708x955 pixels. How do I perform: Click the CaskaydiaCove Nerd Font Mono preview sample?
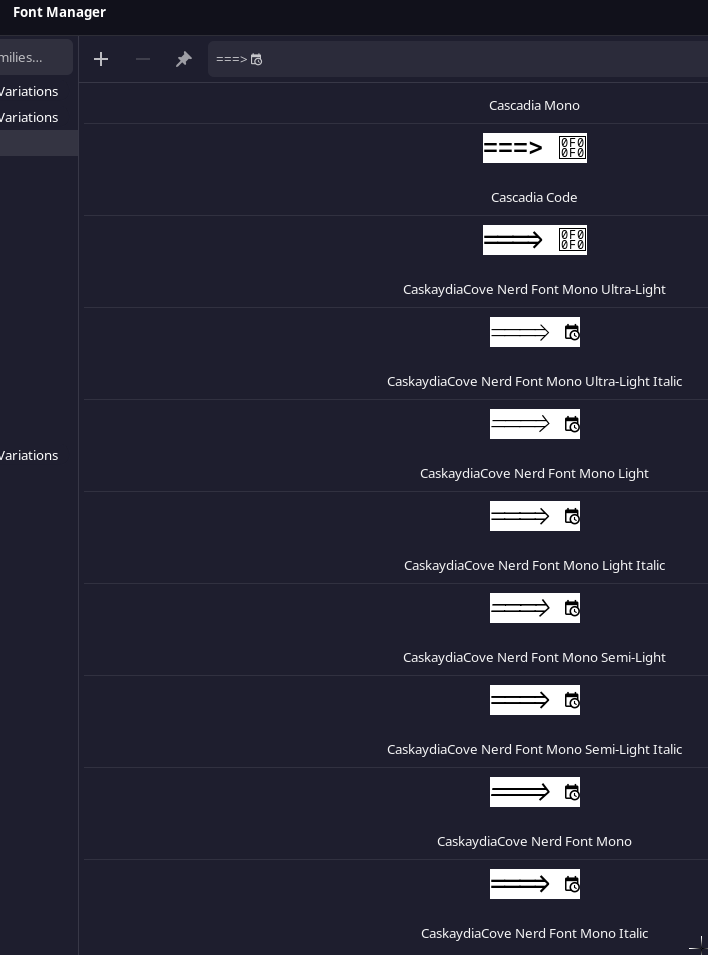534,792
